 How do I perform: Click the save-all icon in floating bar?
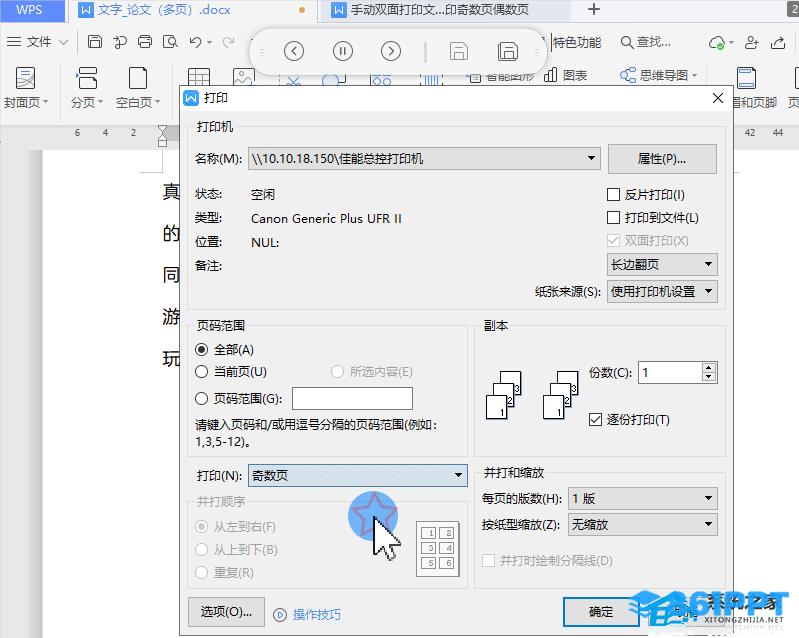[x=508, y=51]
